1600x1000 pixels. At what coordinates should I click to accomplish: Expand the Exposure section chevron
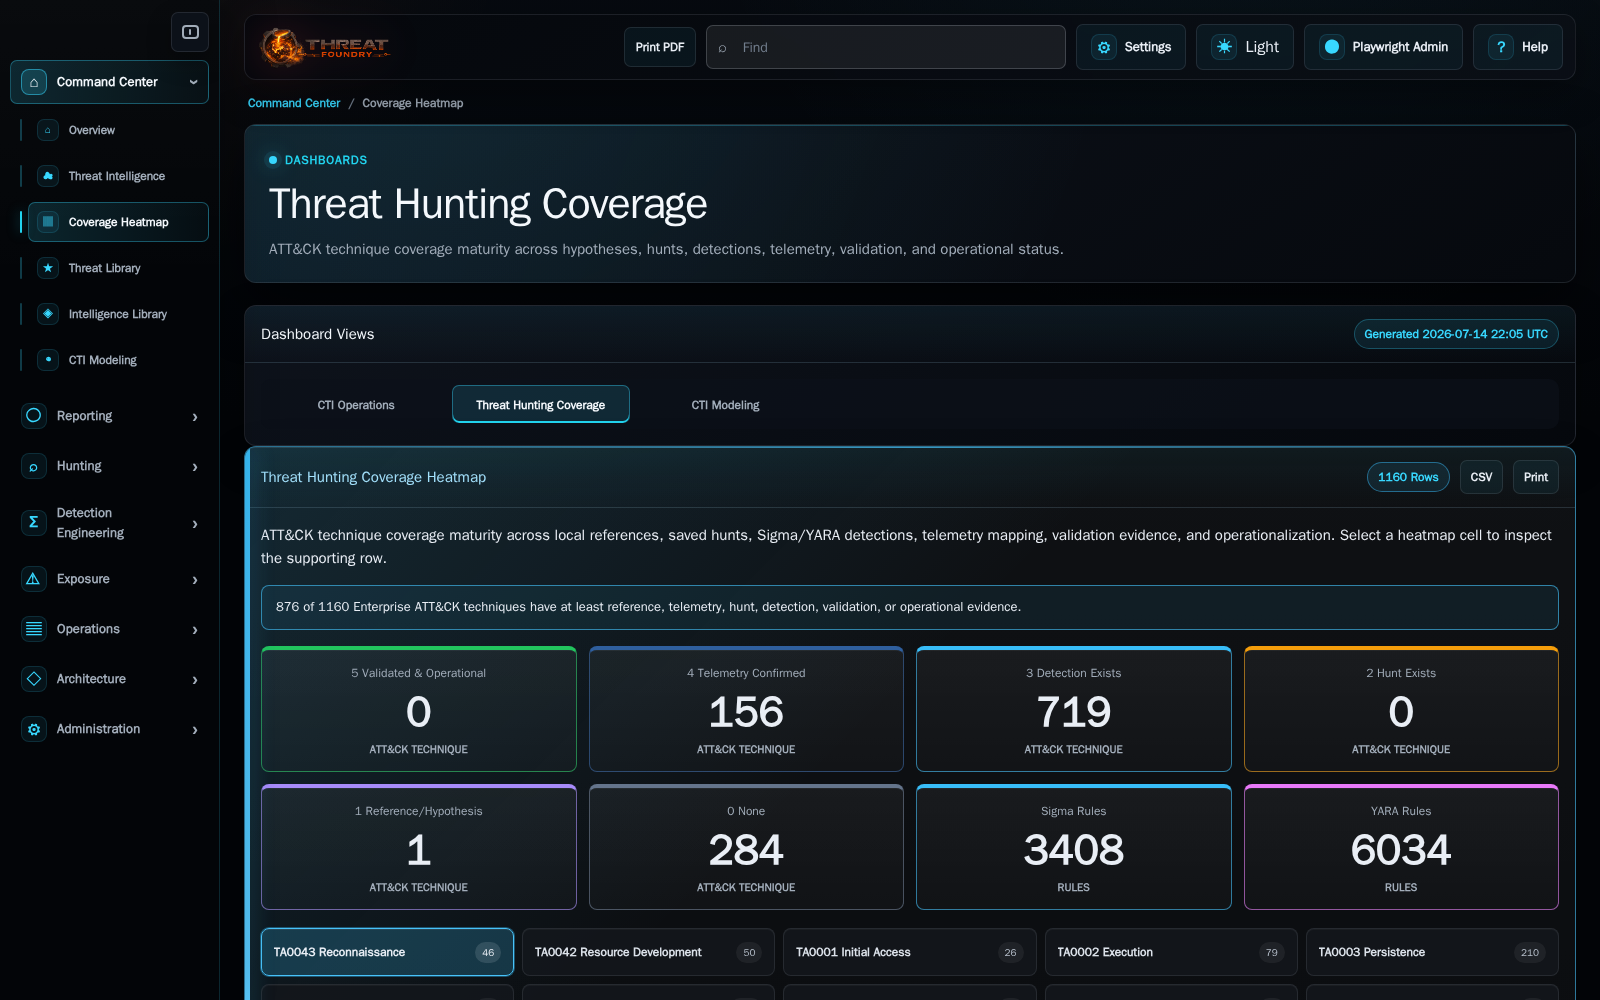pyautogui.click(x=195, y=580)
